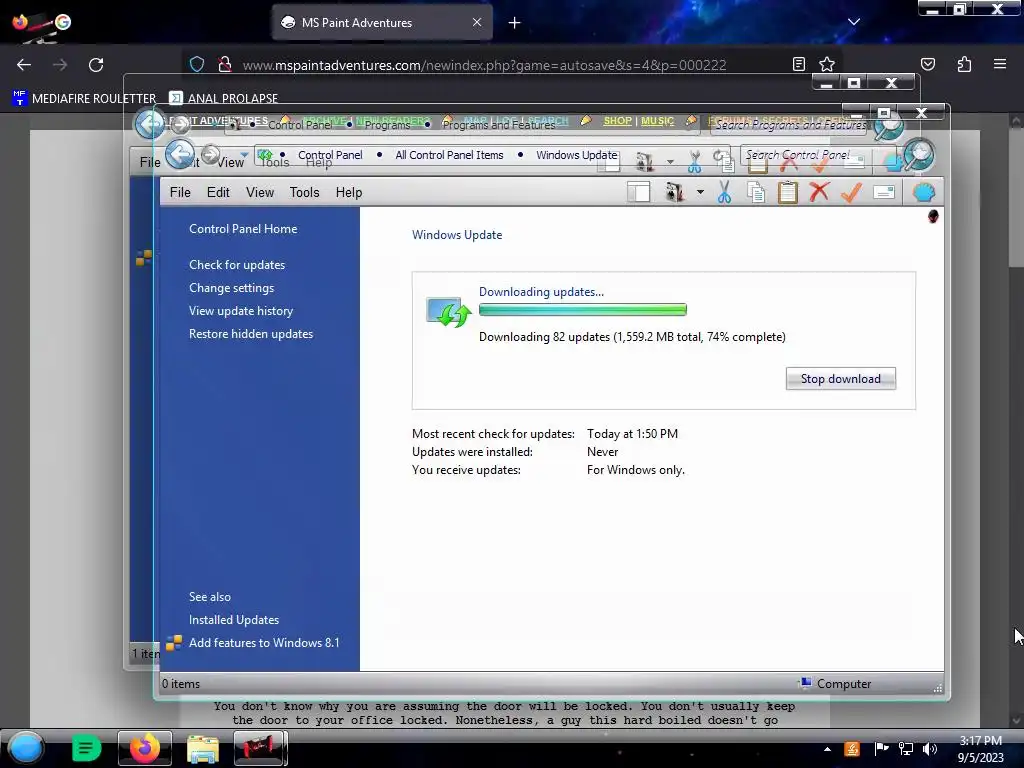Screen dimensions: 1024x768
Task: Open MEDIAFIRE ROULETTER bookmark
Action: click(84, 98)
